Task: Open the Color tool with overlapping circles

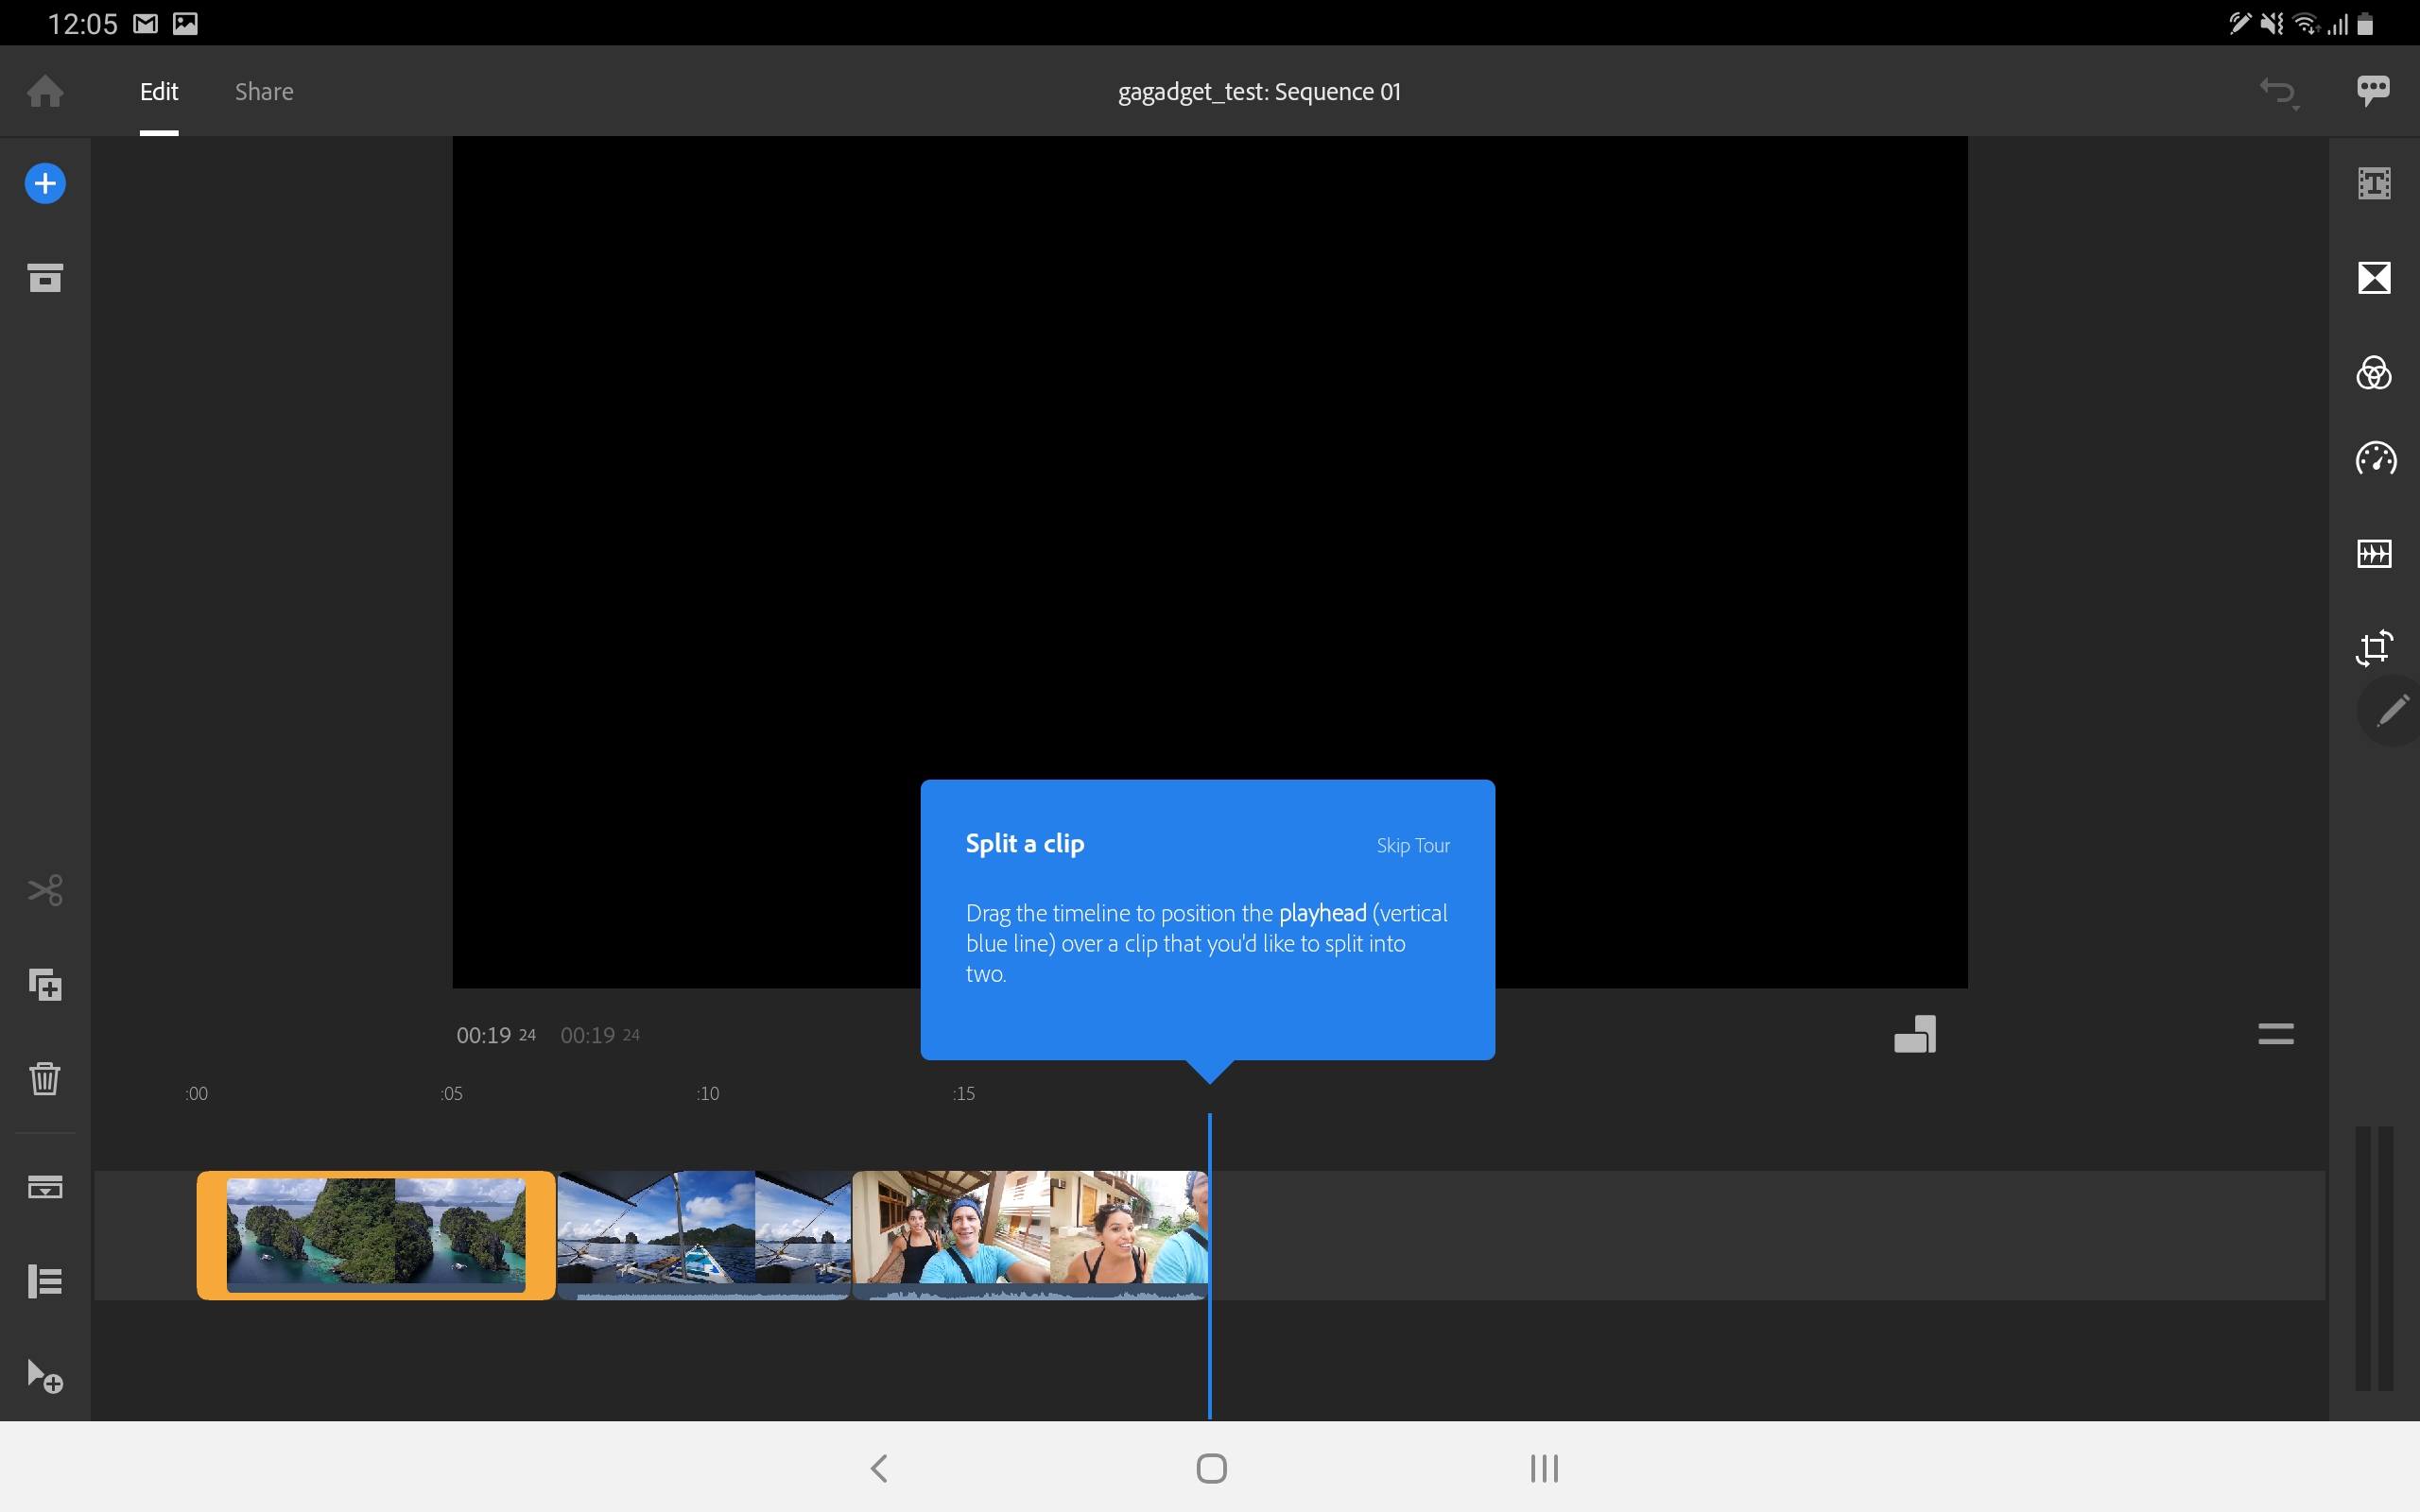Action: 2374,372
